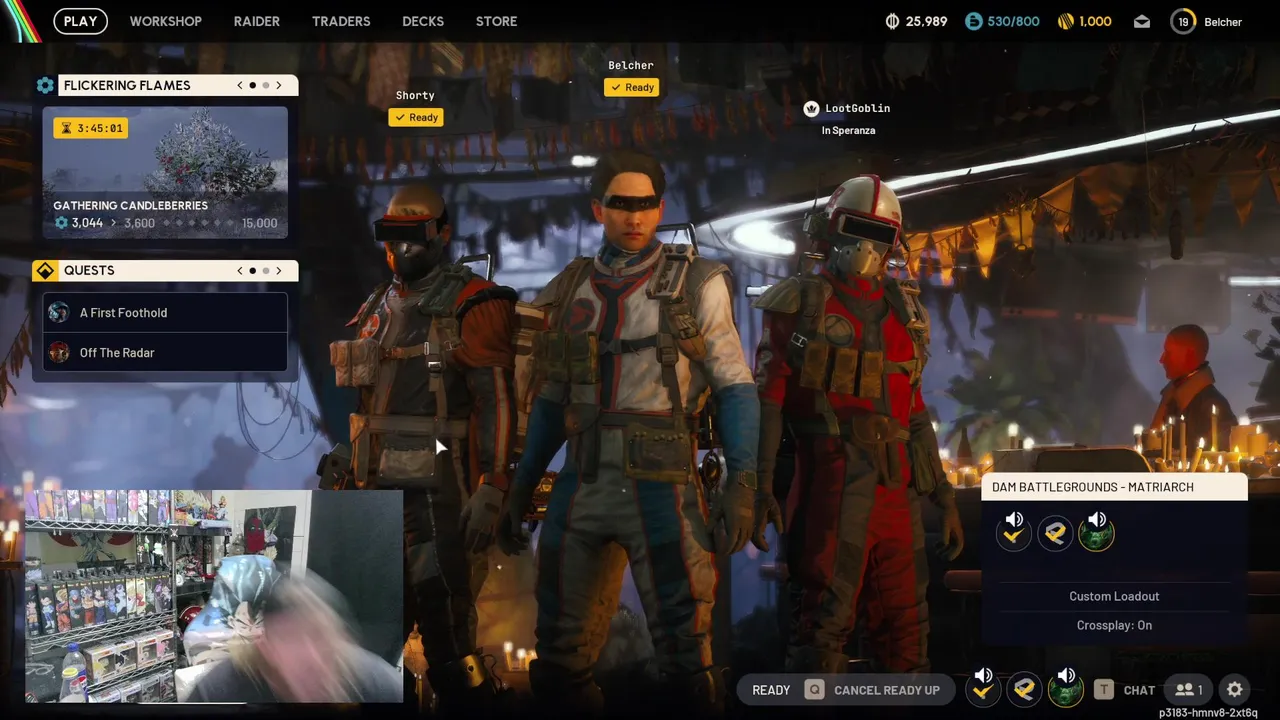Click LootGoblin's crown leader icon
The height and width of the screenshot is (720, 1280).
[x=811, y=108]
